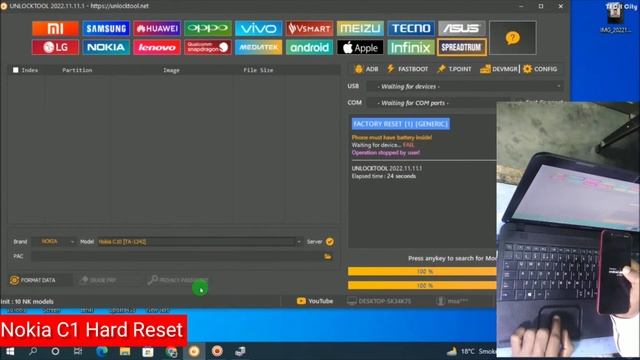Select the Vsmart brand logo
The image size is (640, 360).
point(309,28)
